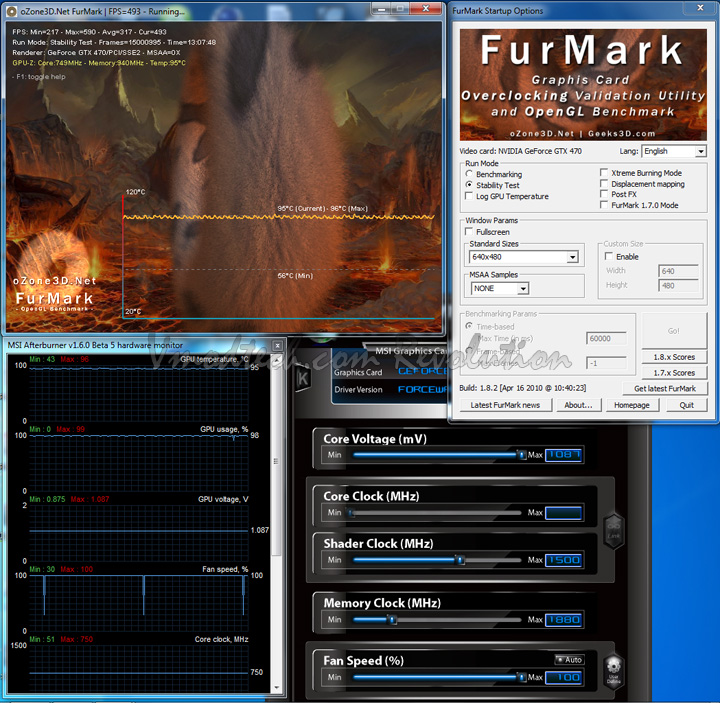Close the FurMark Startup Options dialog
Image resolution: width=720 pixels, height=703 pixels.
point(700,8)
